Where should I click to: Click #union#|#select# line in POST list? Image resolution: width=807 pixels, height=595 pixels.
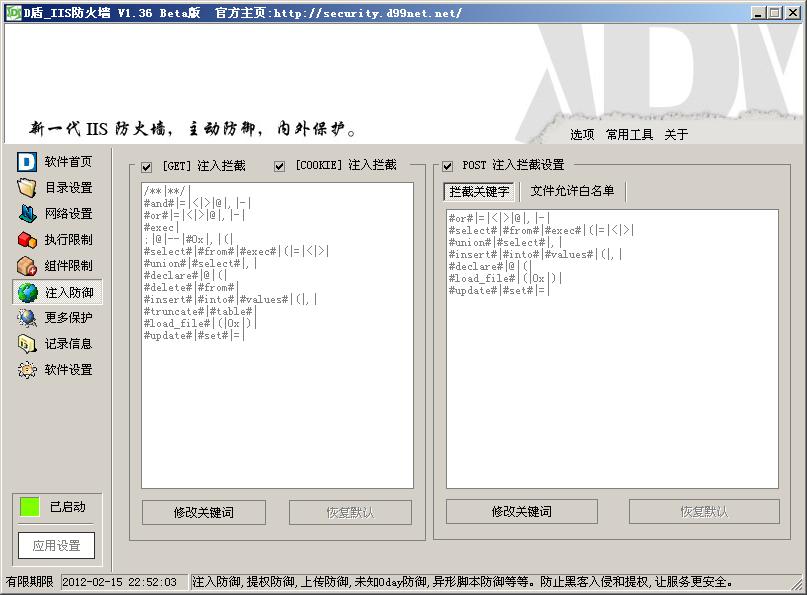[505, 242]
